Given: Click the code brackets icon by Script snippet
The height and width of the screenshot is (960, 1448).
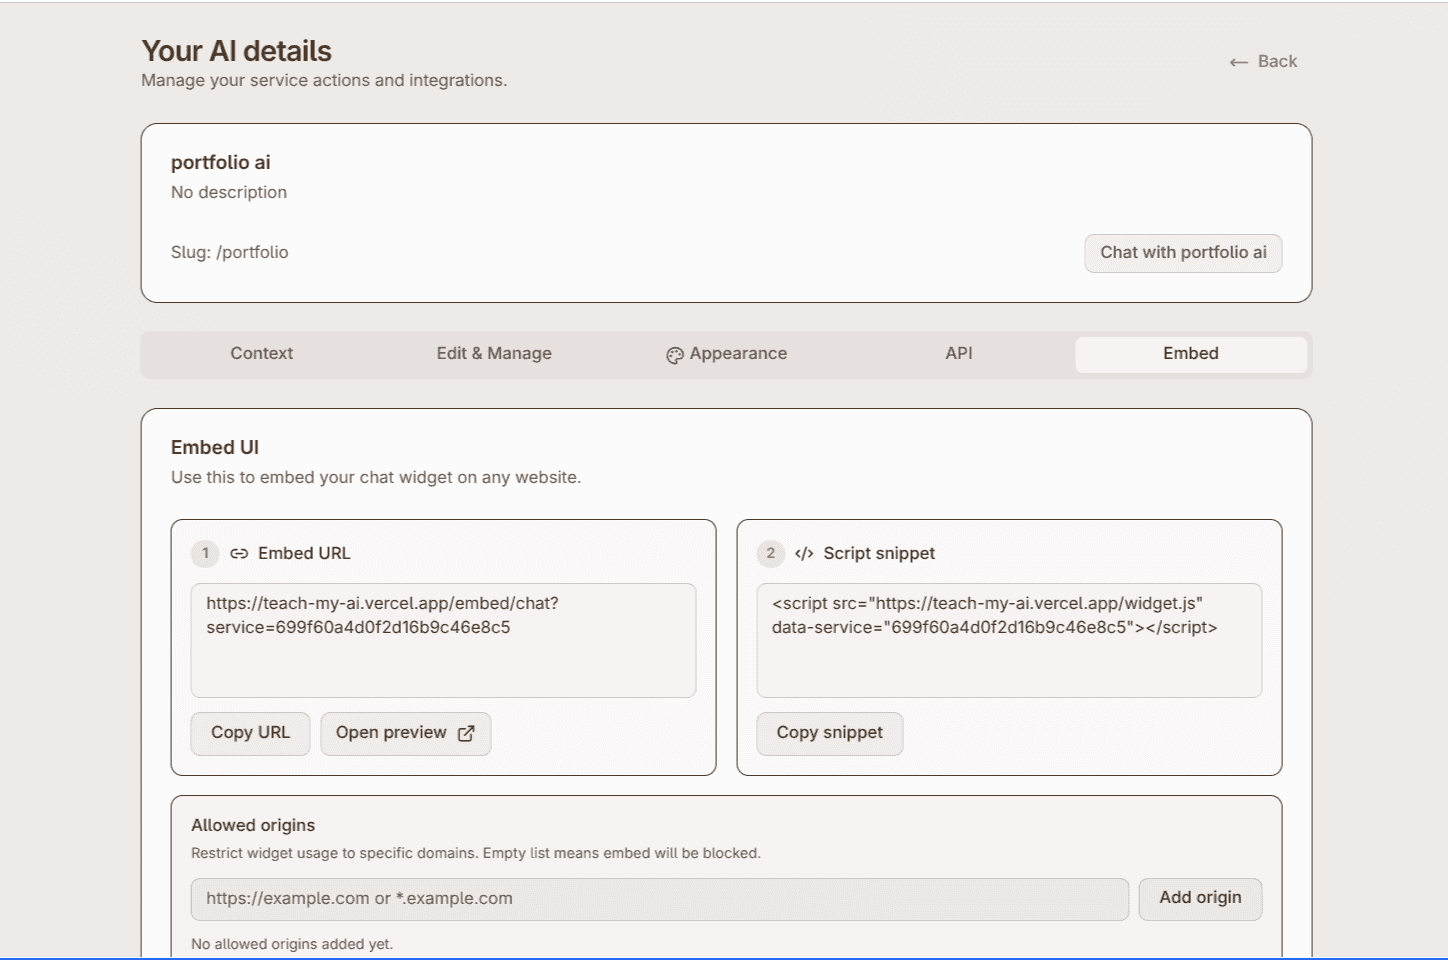Looking at the screenshot, I should point(804,554).
